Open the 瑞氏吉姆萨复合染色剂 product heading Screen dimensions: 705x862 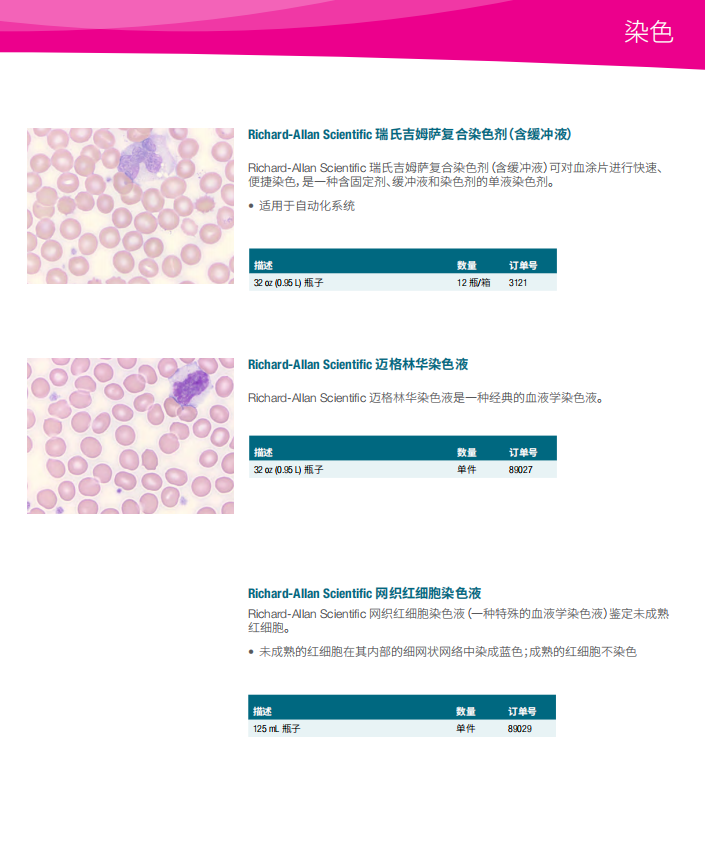tap(409, 134)
